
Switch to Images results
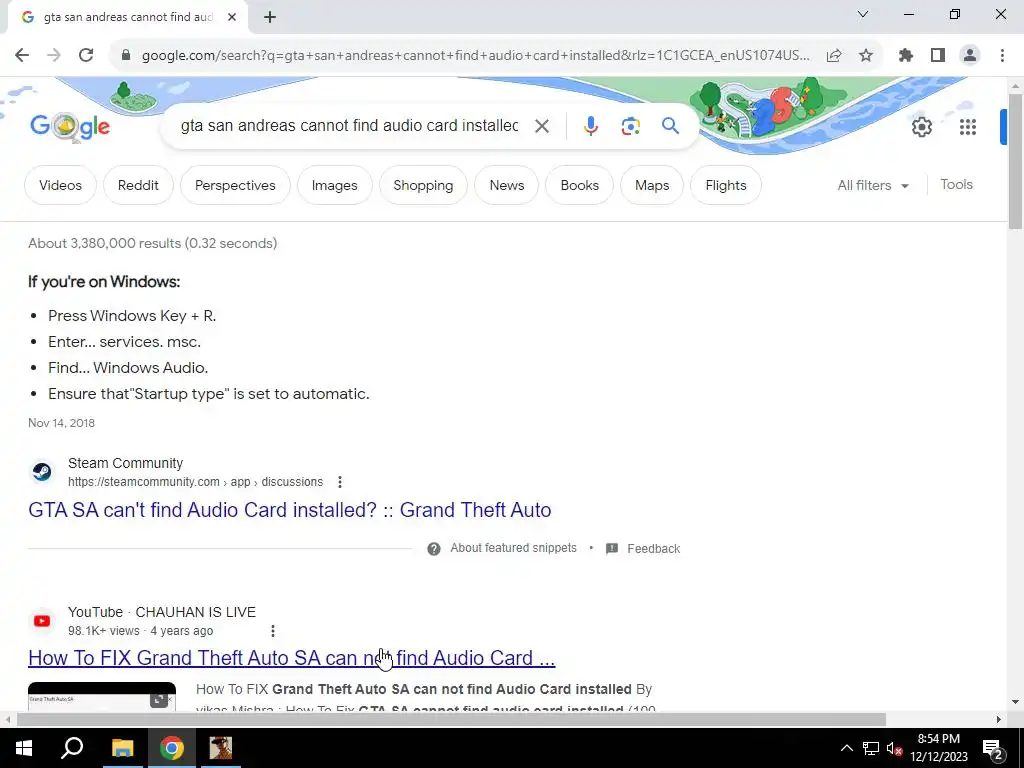[x=334, y=185]
